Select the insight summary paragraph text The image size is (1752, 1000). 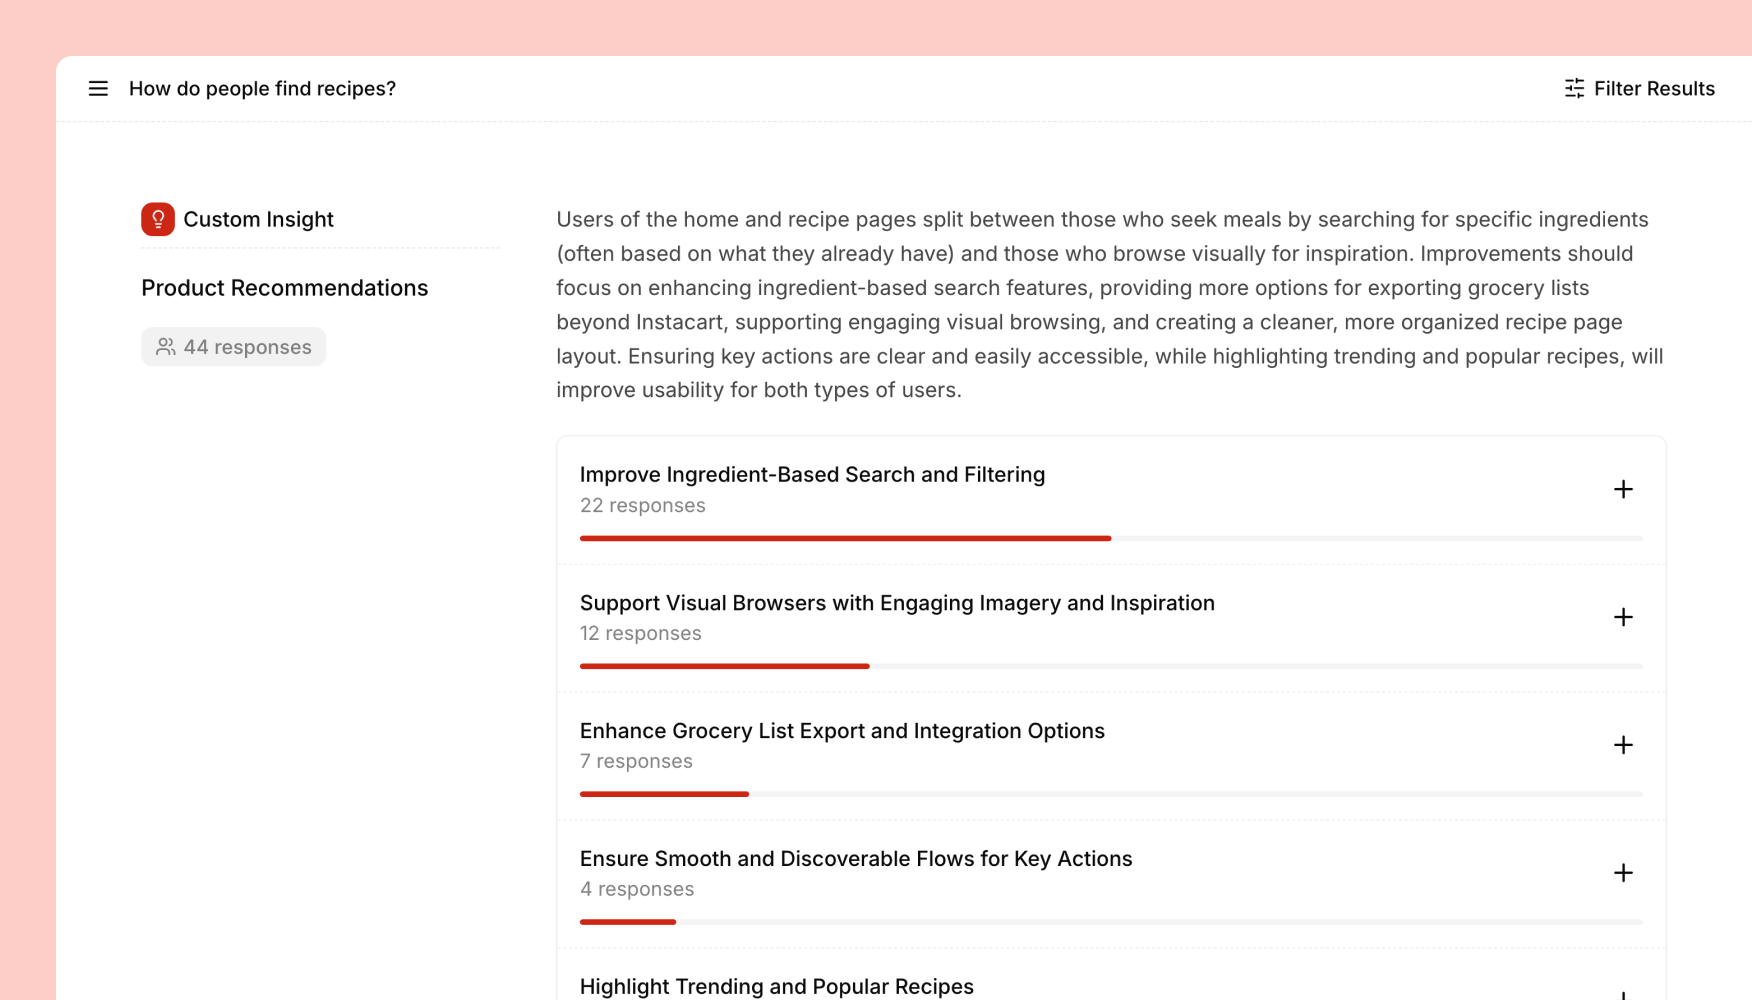(x=1100, y=303)
